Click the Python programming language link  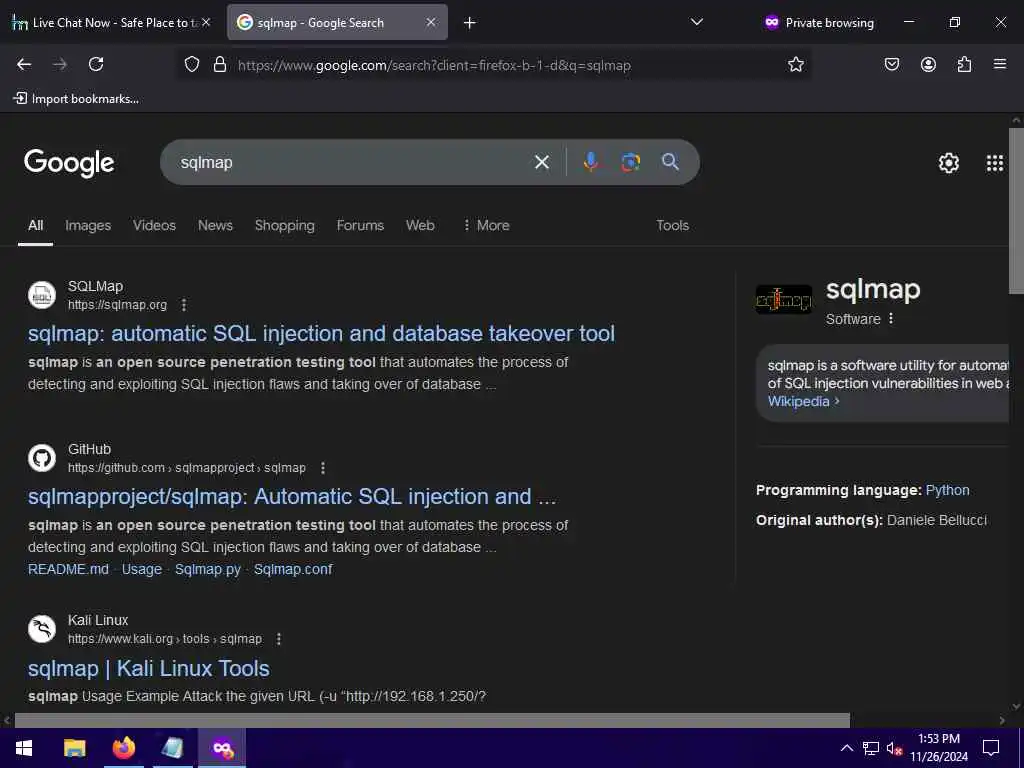(x=948, y=490)
